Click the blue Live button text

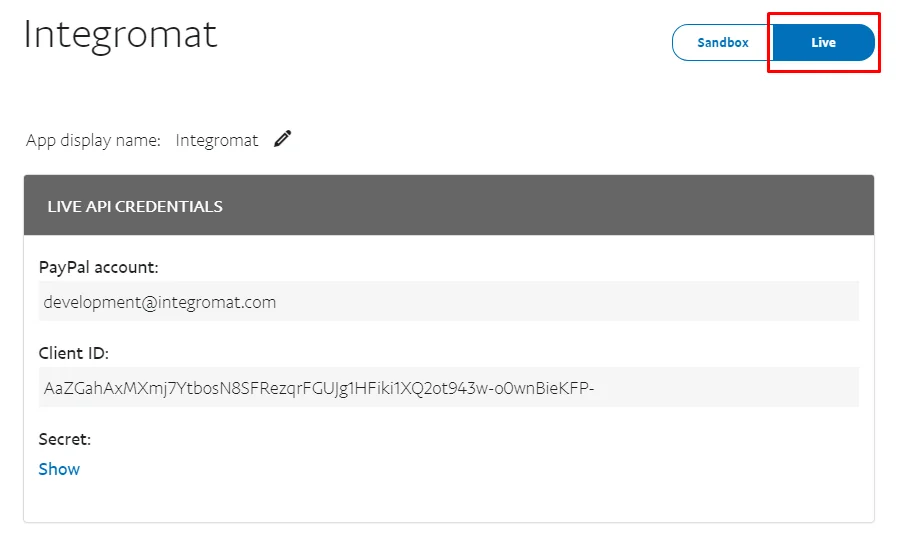tap(824, 42)
